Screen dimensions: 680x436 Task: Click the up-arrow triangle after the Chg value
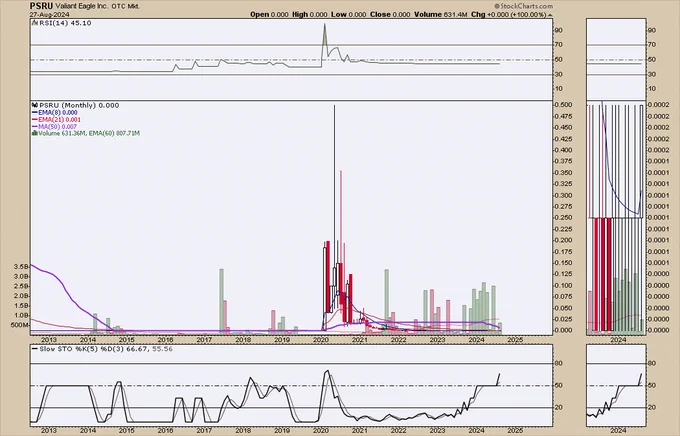click(x=550, y=15)
